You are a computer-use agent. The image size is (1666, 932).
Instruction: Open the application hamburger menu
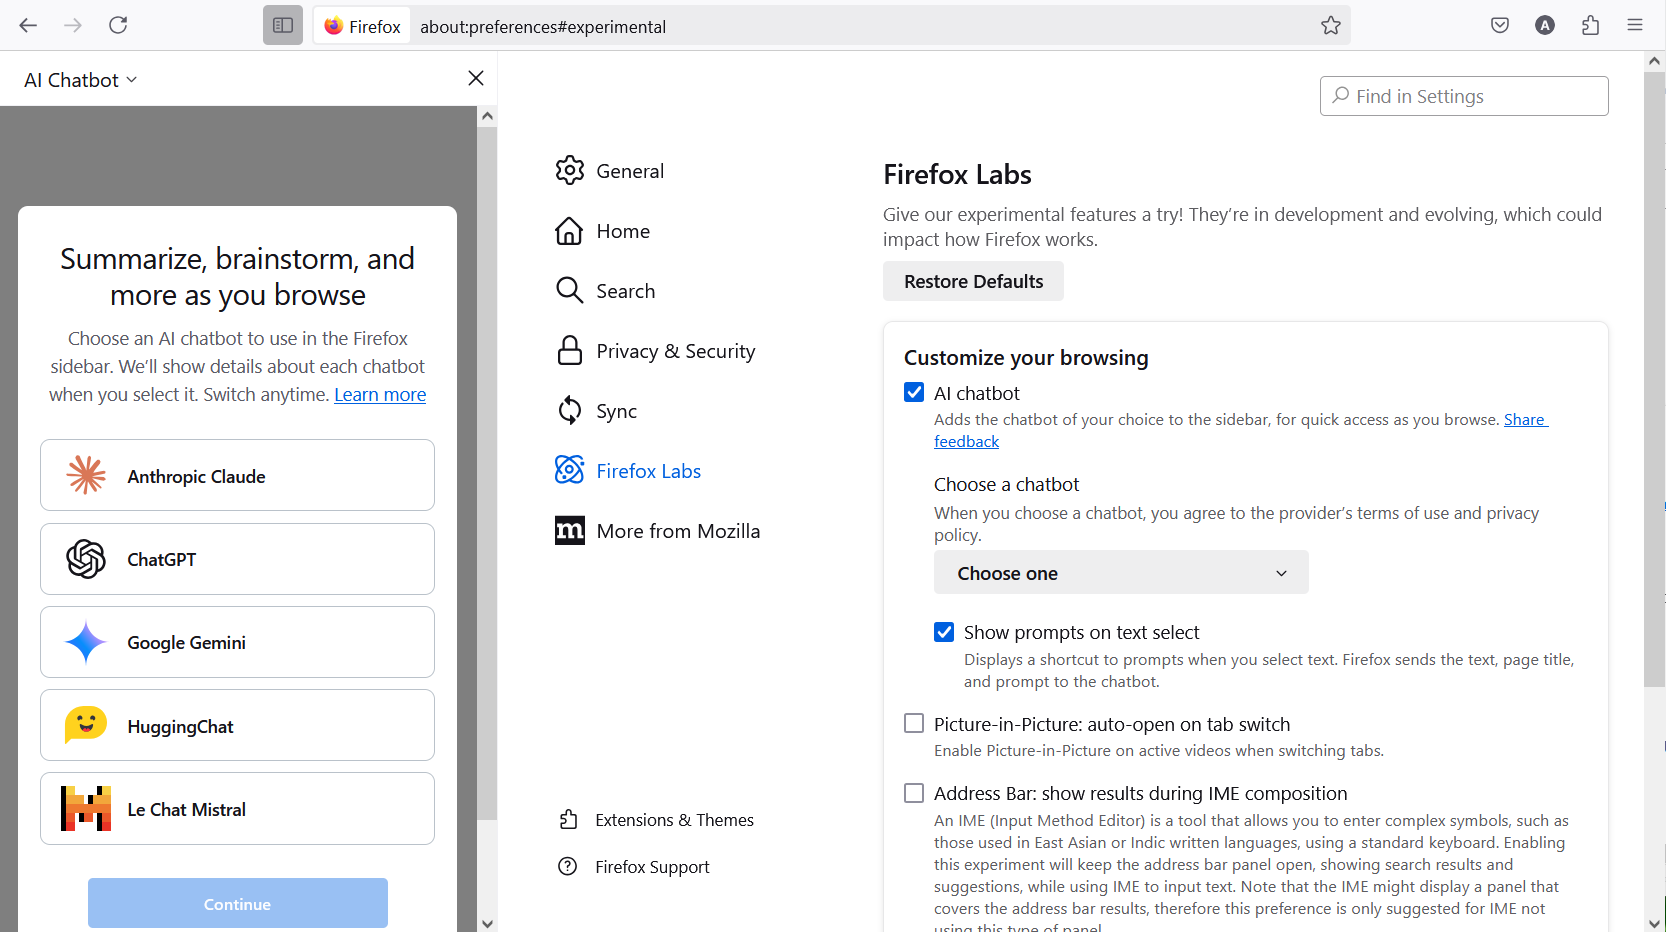pos(1635,25)
